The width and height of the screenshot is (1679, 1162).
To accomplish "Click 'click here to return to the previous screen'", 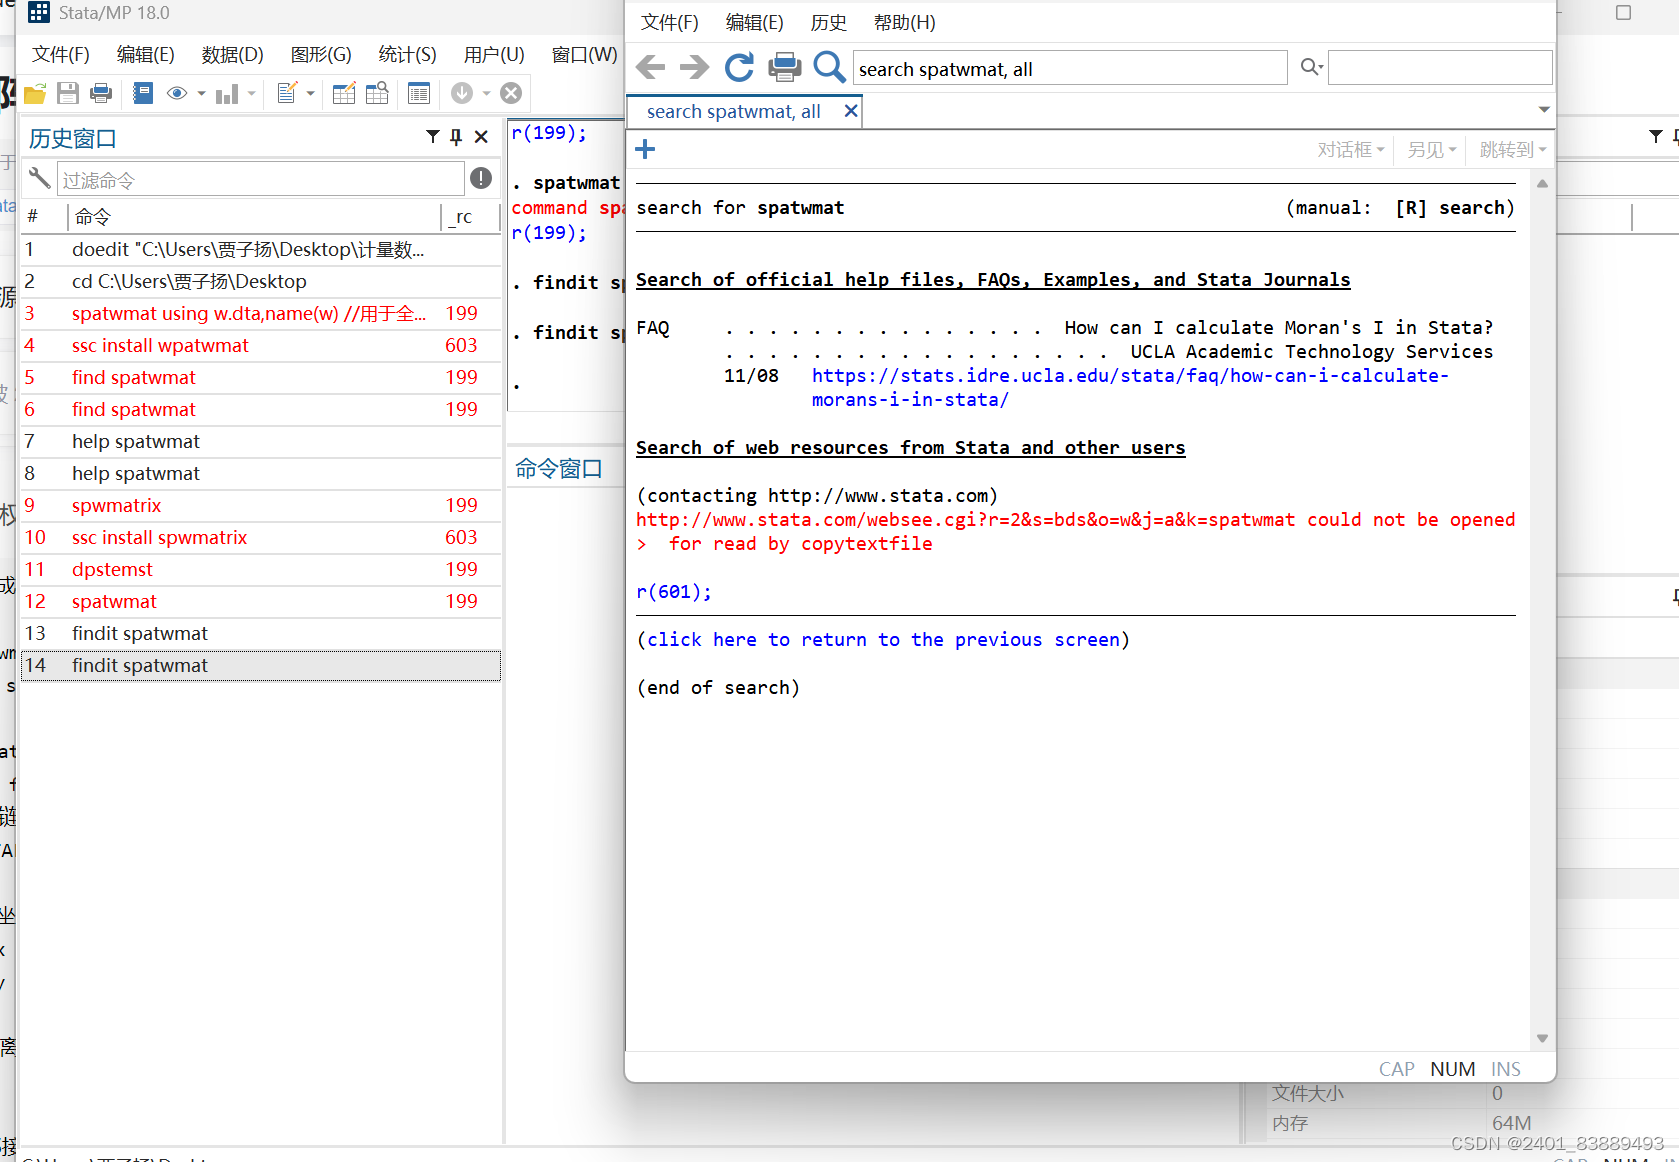I will [883, 639].
